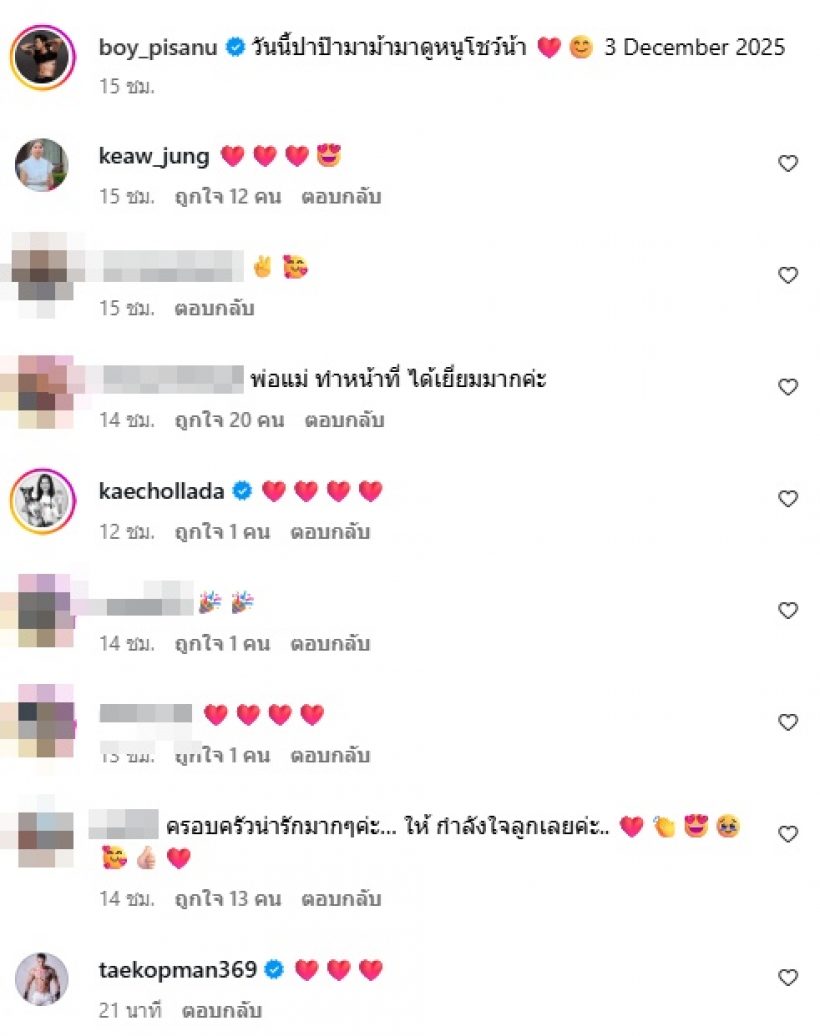Reply to keaw_jung's comment
820x1036 pixels.
(x=341, y=197)
